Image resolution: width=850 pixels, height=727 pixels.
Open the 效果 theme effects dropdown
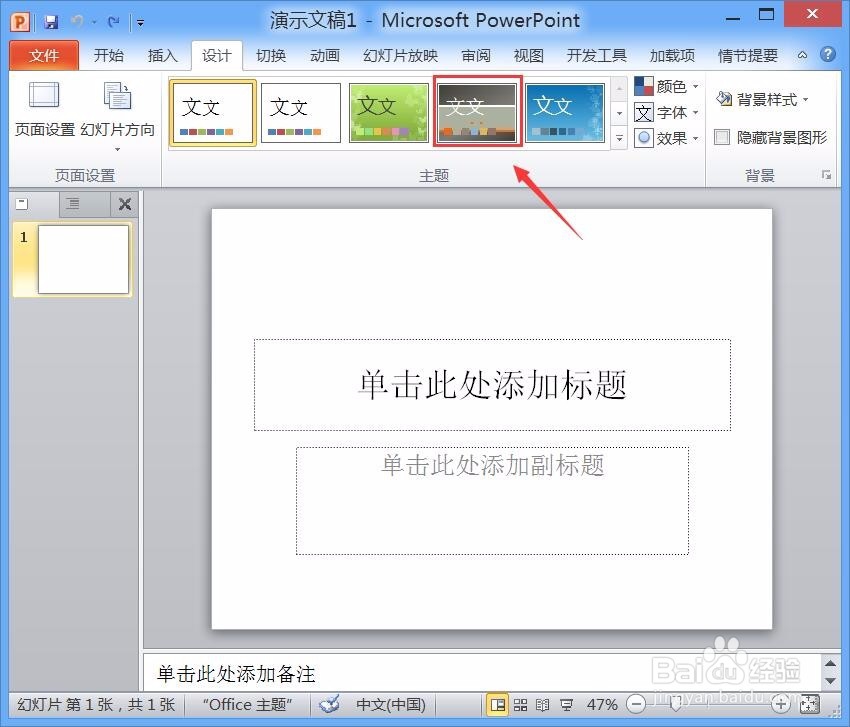click(x=666, y=139)
